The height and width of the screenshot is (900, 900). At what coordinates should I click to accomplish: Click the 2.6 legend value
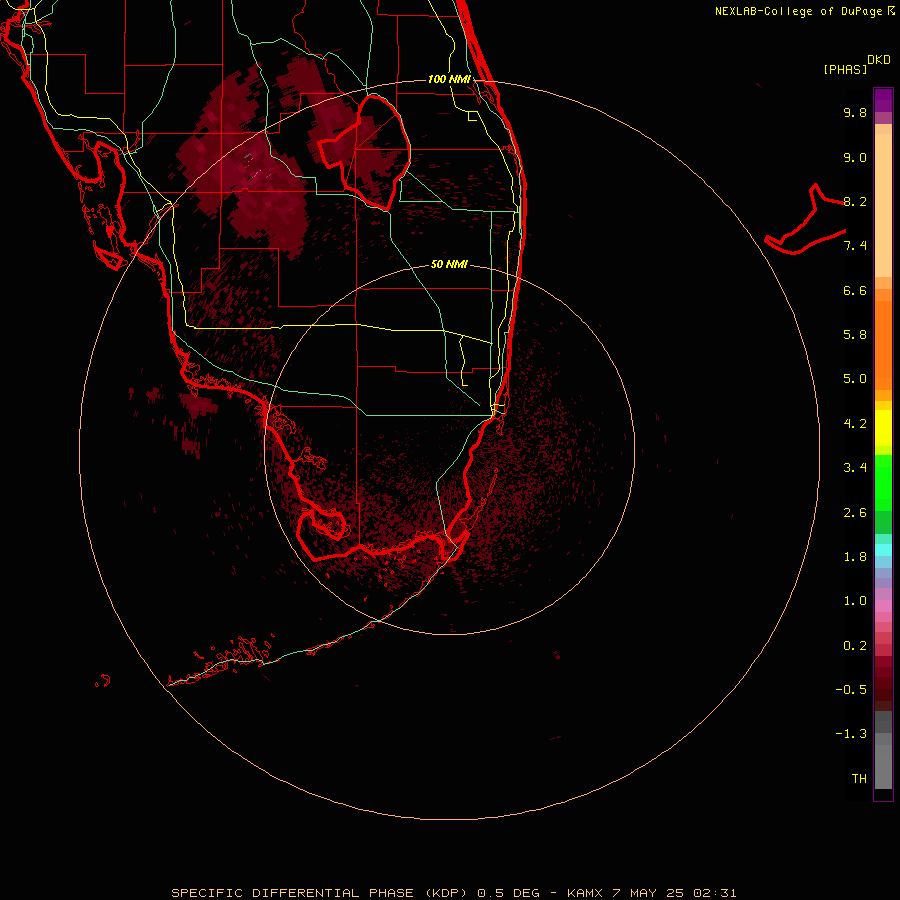pos(855,513)
